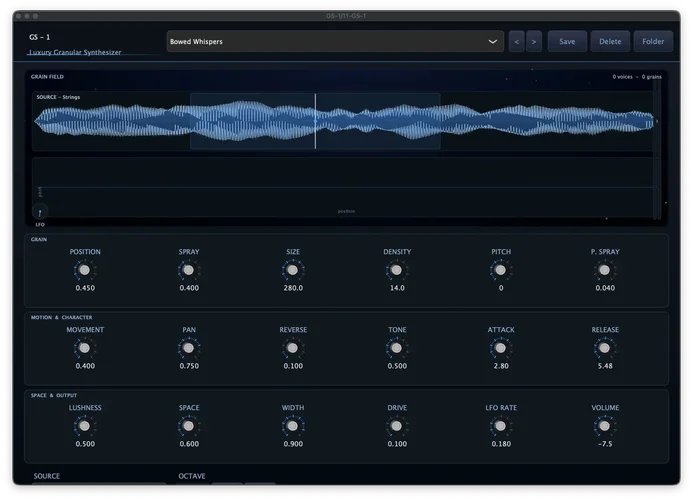Click the MOVEMENT knob
Viewport: 693px width, 500px height.
pos(84,348)
